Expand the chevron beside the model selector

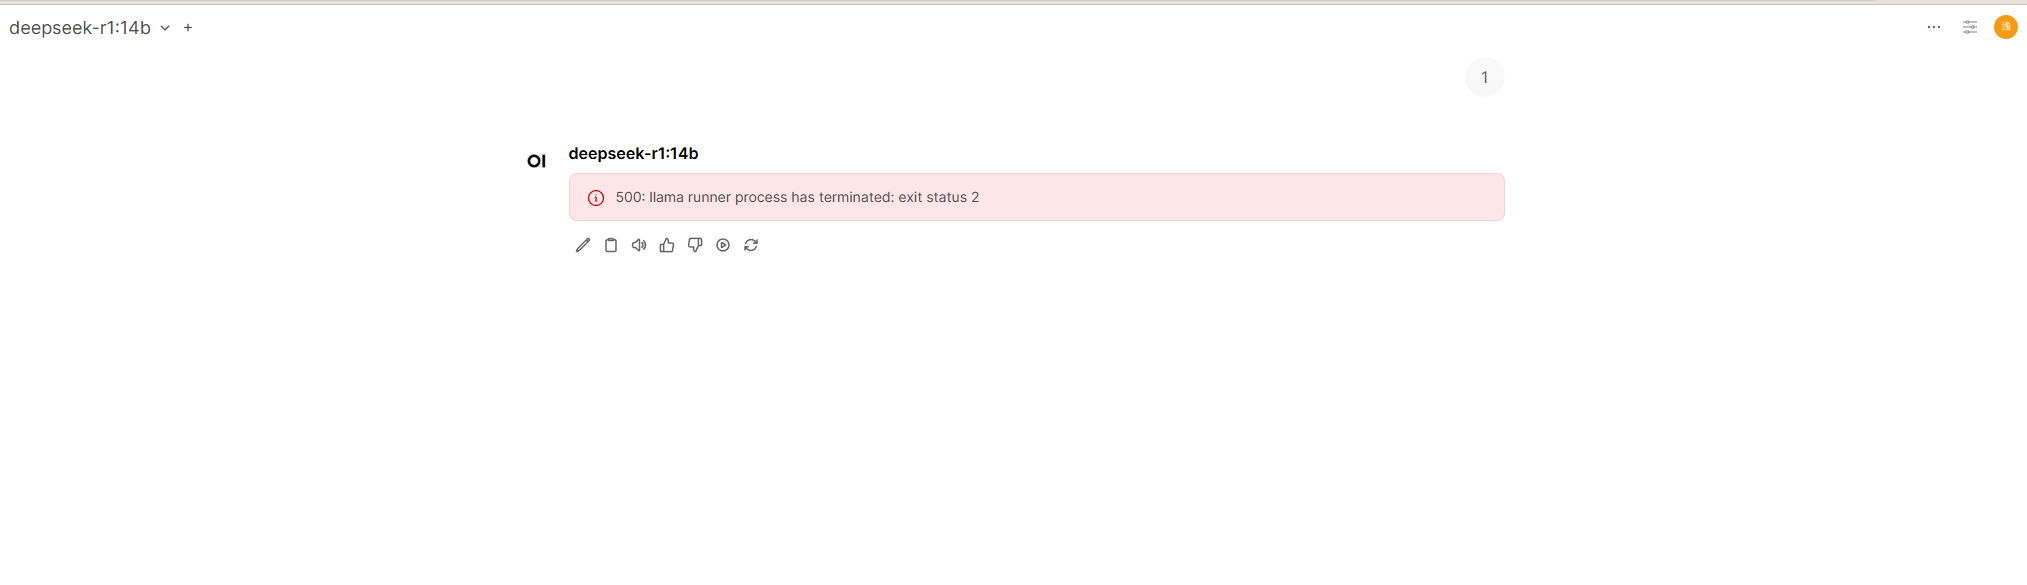click(x=165, y=28)
